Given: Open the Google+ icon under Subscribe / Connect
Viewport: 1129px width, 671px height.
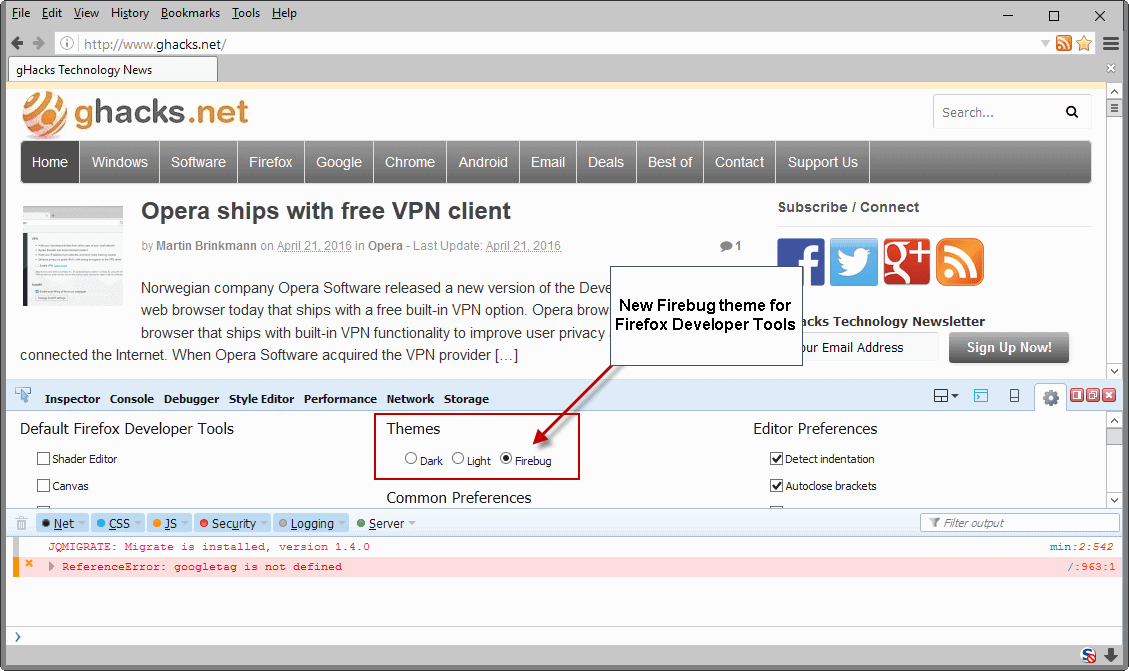Looking at the screenshot, I should coord(906,262).
